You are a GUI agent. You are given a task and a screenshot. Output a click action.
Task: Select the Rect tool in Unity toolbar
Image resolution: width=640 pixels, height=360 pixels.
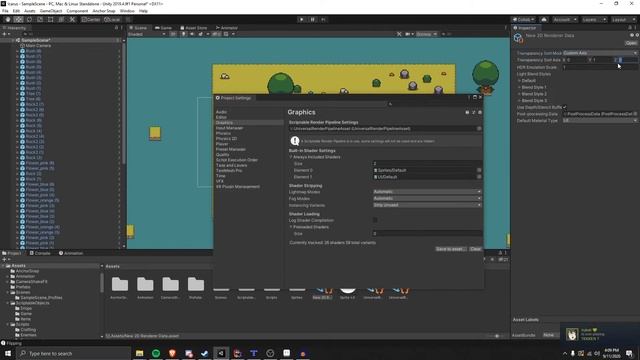point(50,20)
